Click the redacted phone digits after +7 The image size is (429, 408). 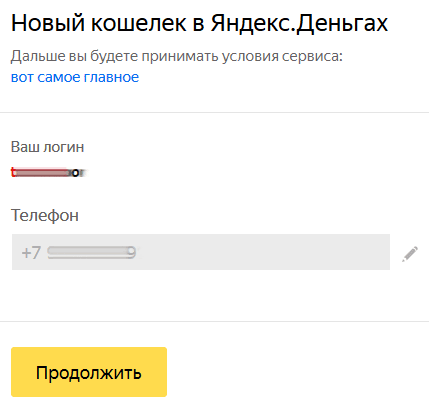click(92, 253)
